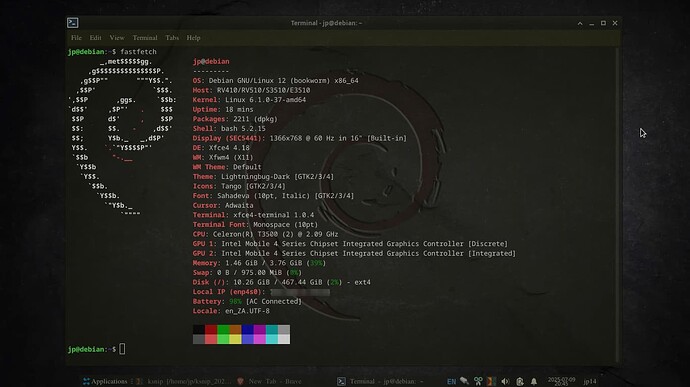Click the black color block in fastfetch output
690x387 pixels.
point(198,329)
